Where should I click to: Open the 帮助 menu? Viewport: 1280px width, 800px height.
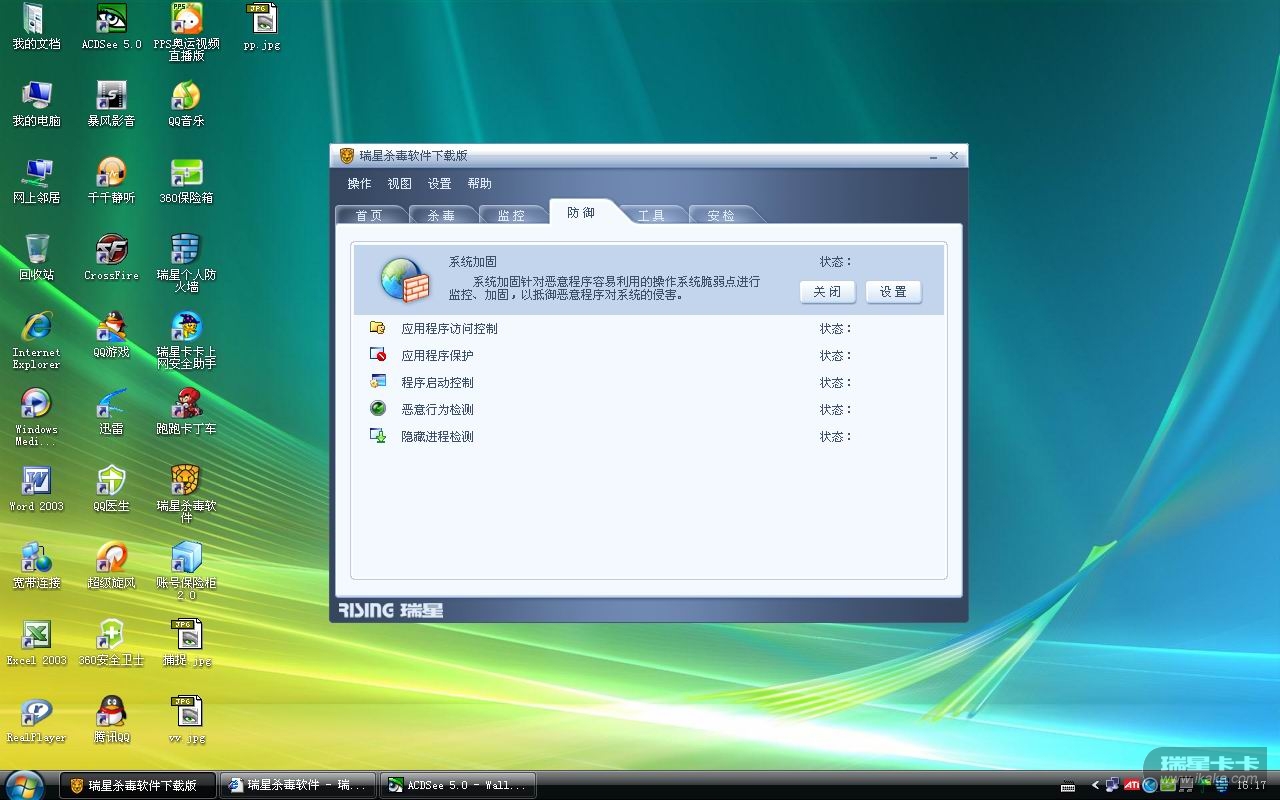click(x=479, y=184)
